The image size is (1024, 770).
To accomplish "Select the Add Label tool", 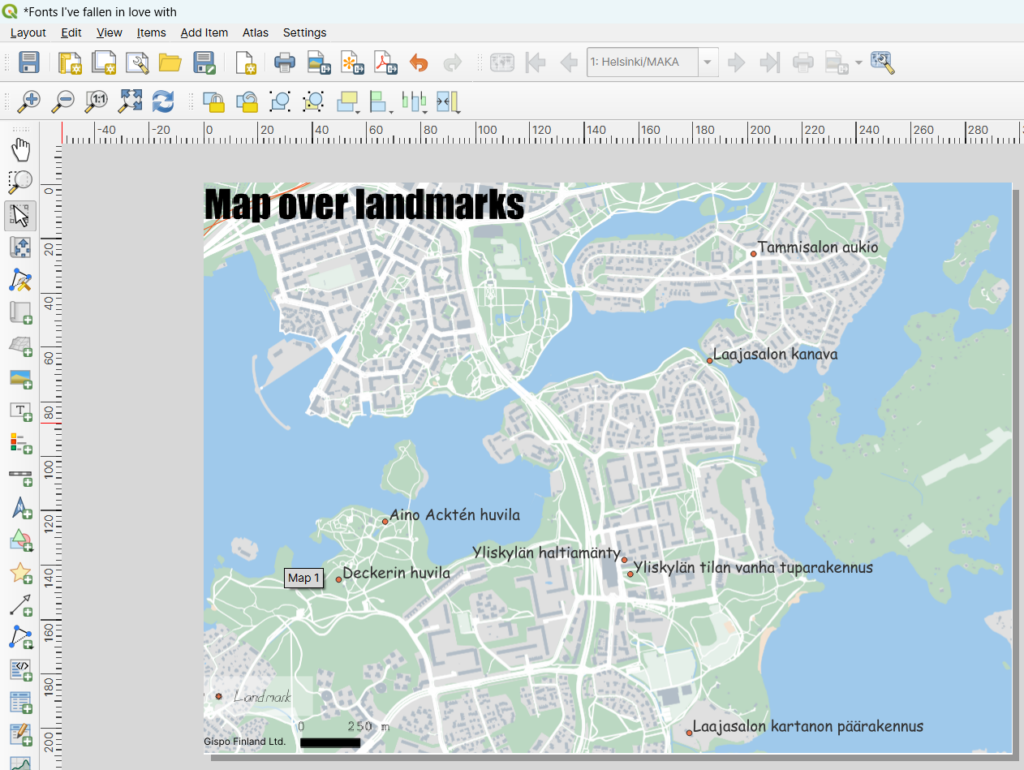I will [x=20, y=410].
